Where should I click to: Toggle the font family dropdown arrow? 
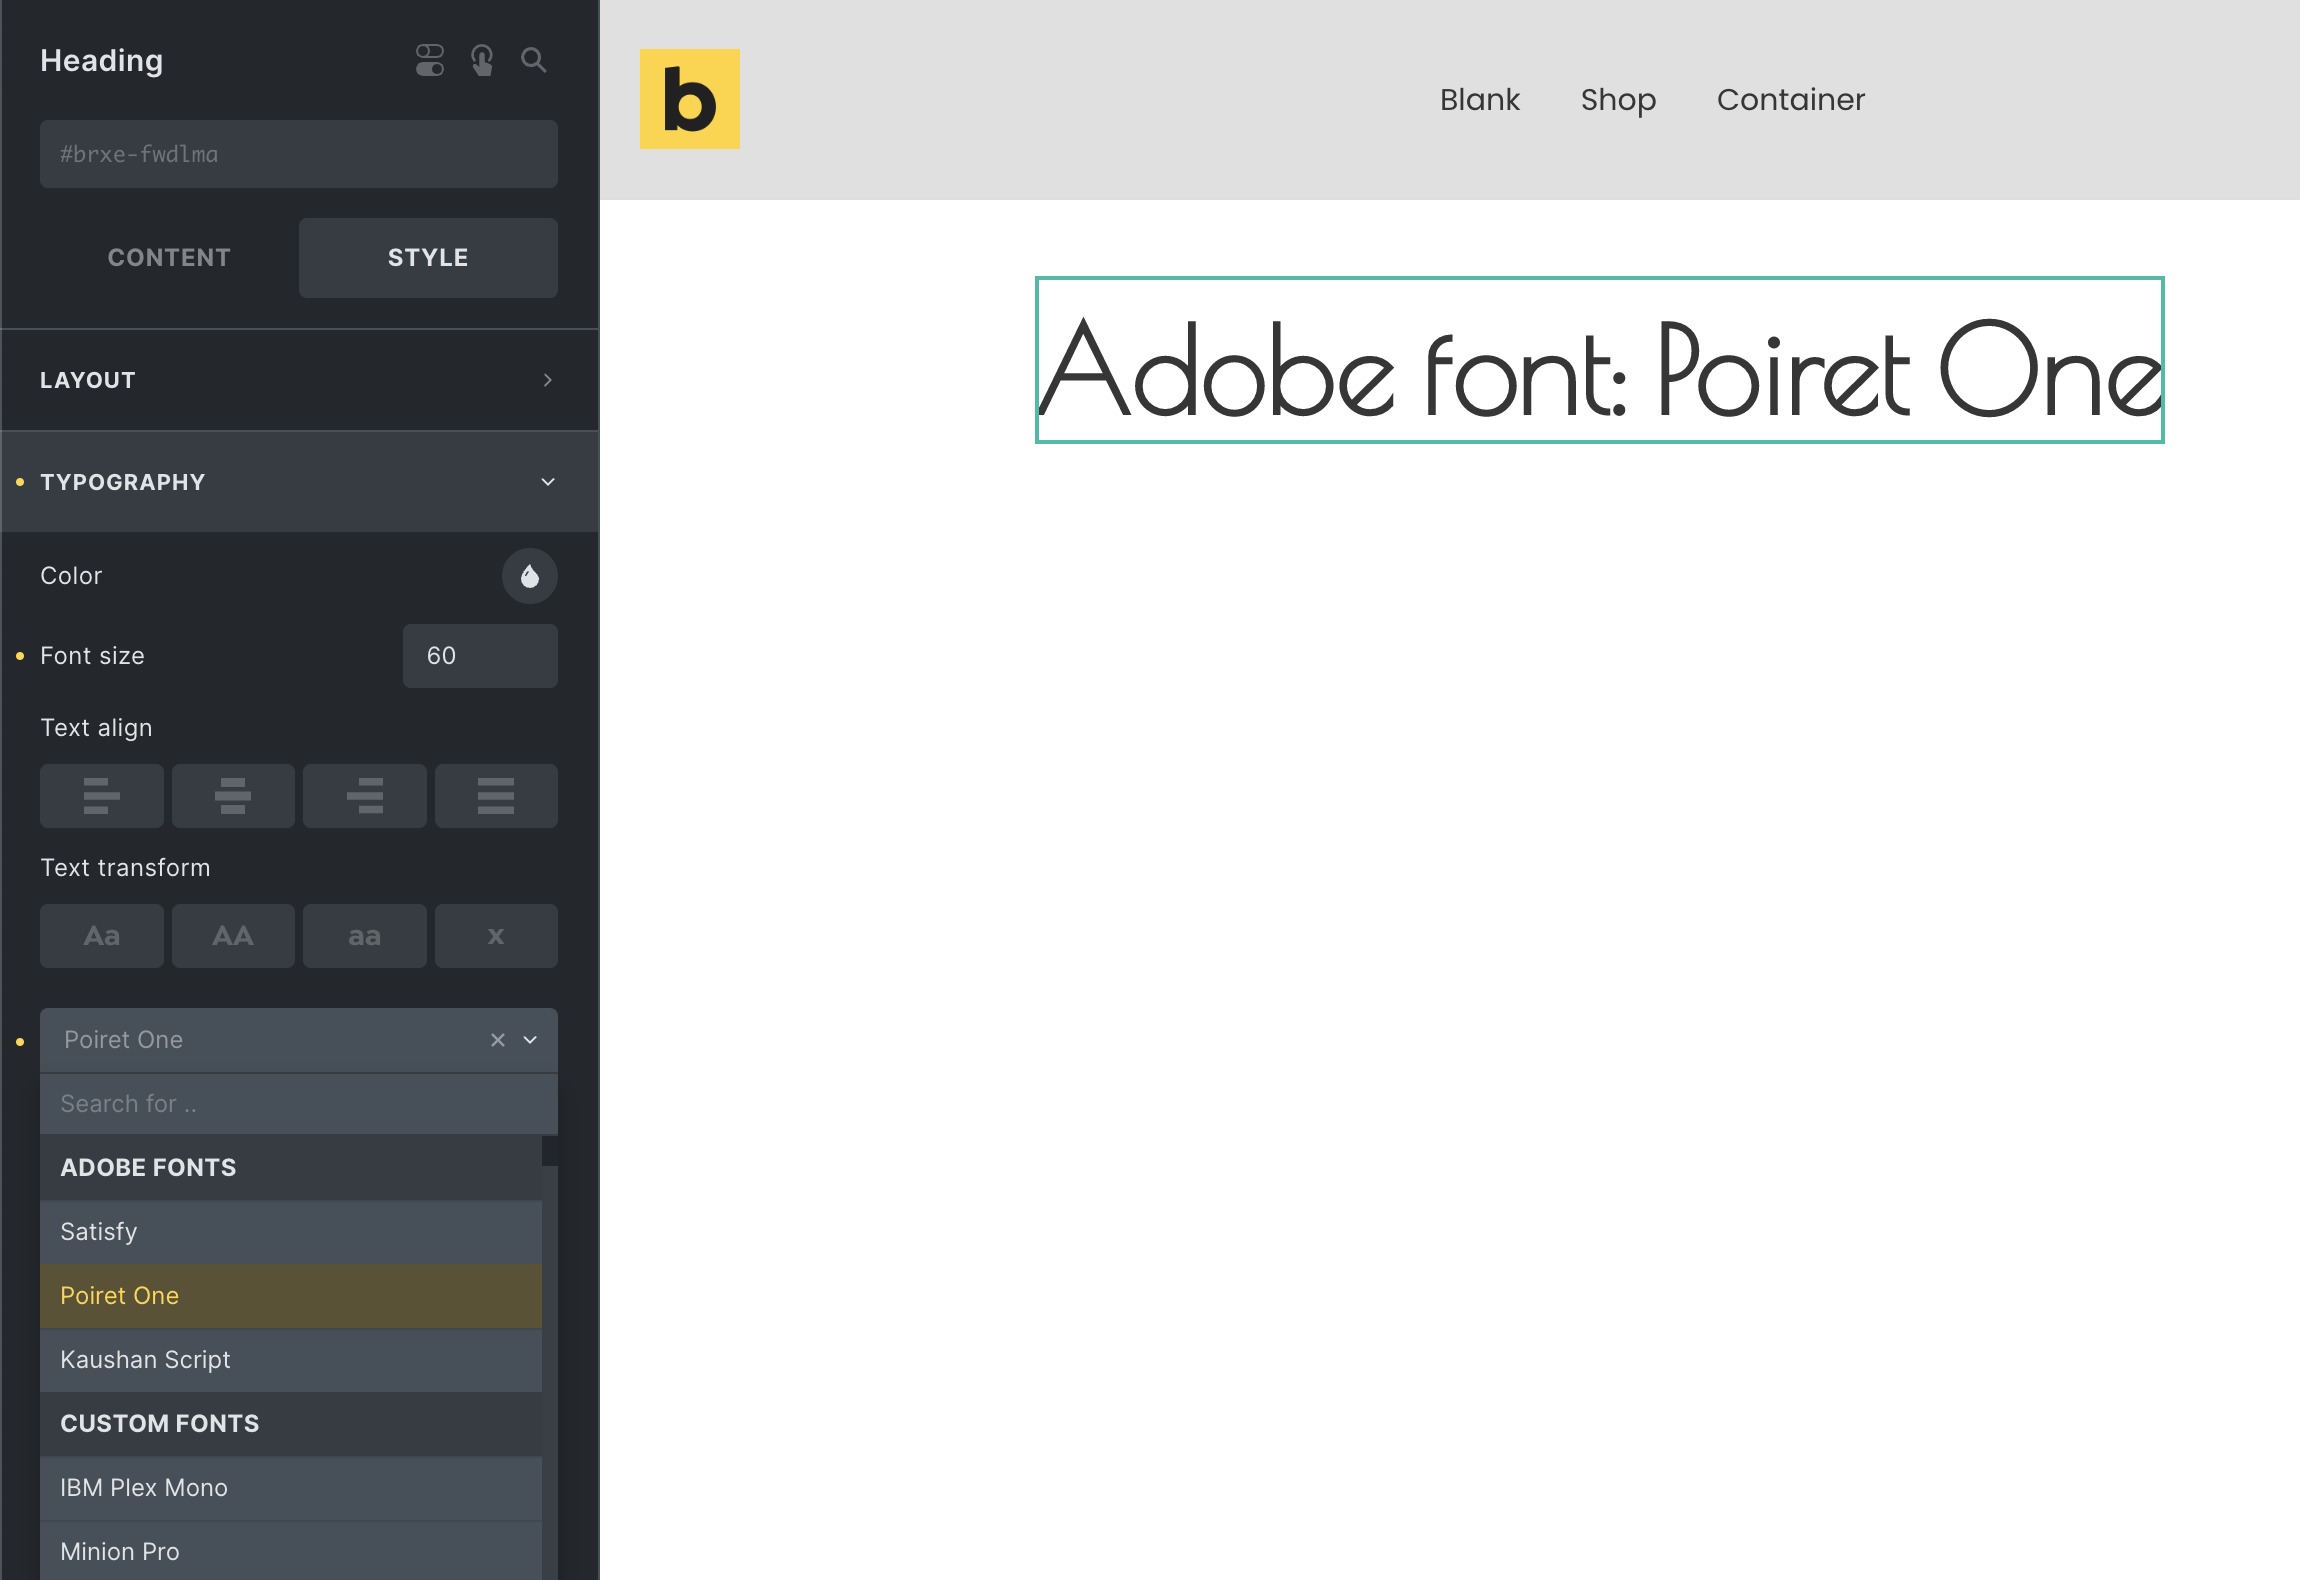531,1040
